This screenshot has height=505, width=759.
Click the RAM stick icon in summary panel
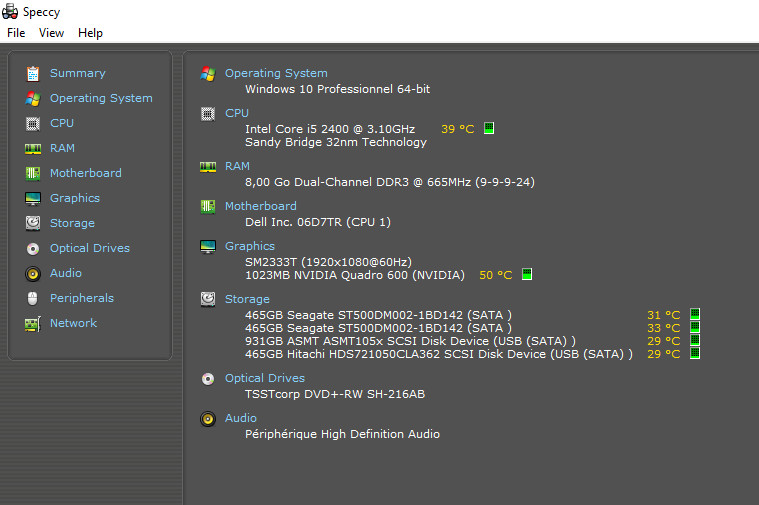[208, 167]
